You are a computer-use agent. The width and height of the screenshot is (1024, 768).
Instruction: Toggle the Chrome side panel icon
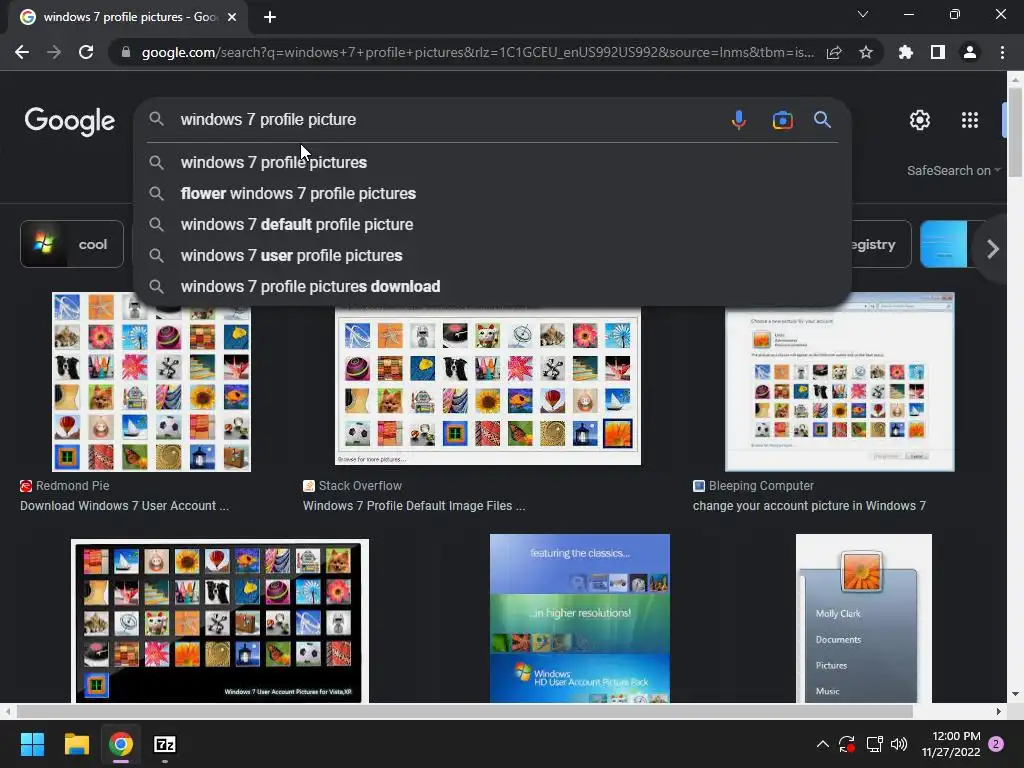(938, 52)
